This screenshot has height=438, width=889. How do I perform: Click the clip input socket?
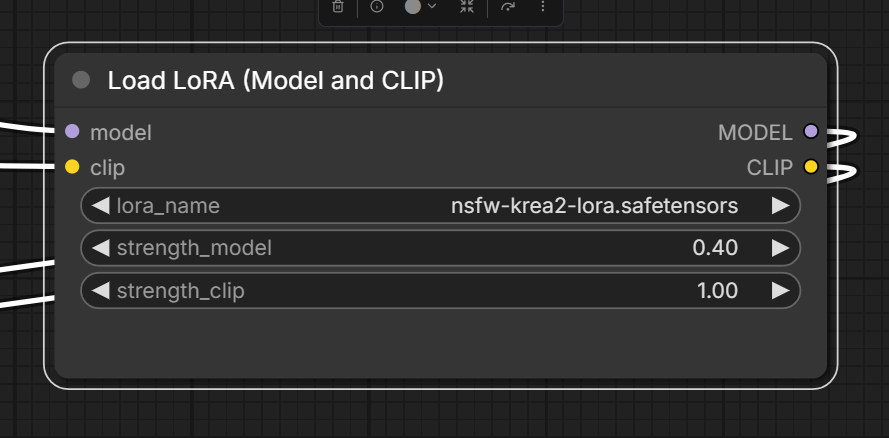click(x=72, y=167)
